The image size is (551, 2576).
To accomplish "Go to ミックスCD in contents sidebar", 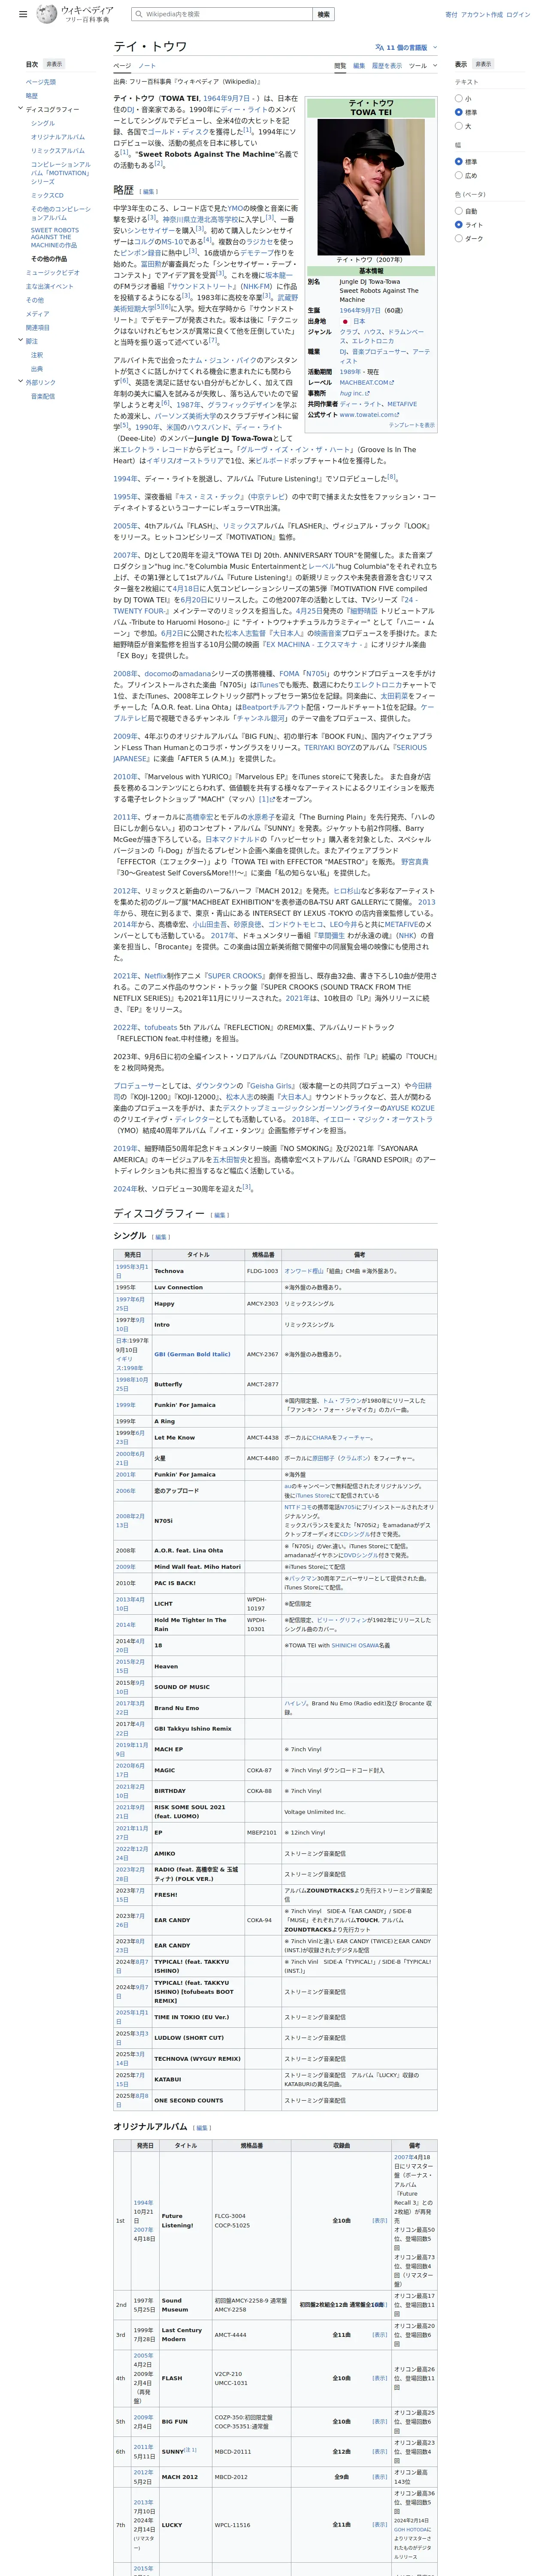I will (x=47, y=195).
